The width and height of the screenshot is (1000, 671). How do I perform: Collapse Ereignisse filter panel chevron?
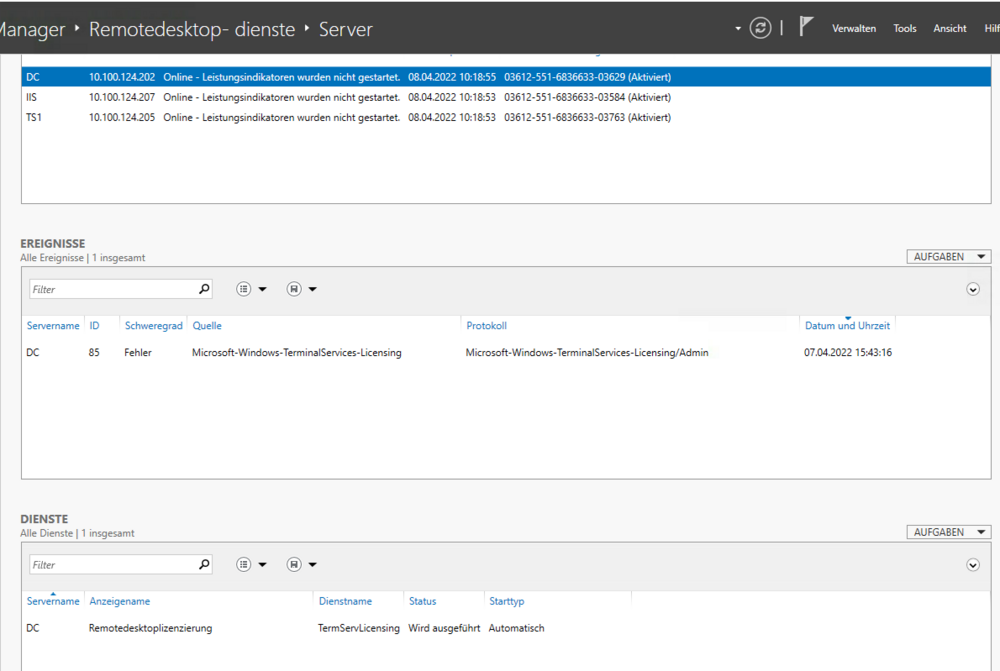point(973,289)
